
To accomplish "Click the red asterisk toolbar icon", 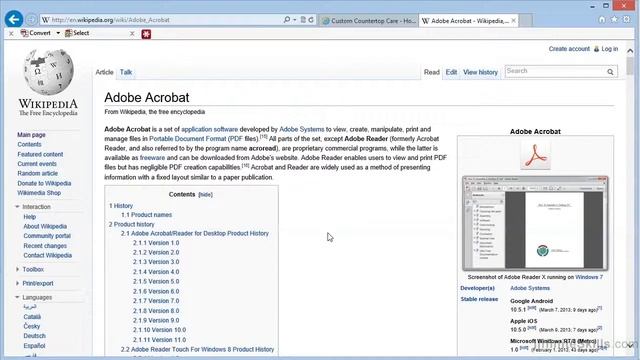I will (146, 34).
